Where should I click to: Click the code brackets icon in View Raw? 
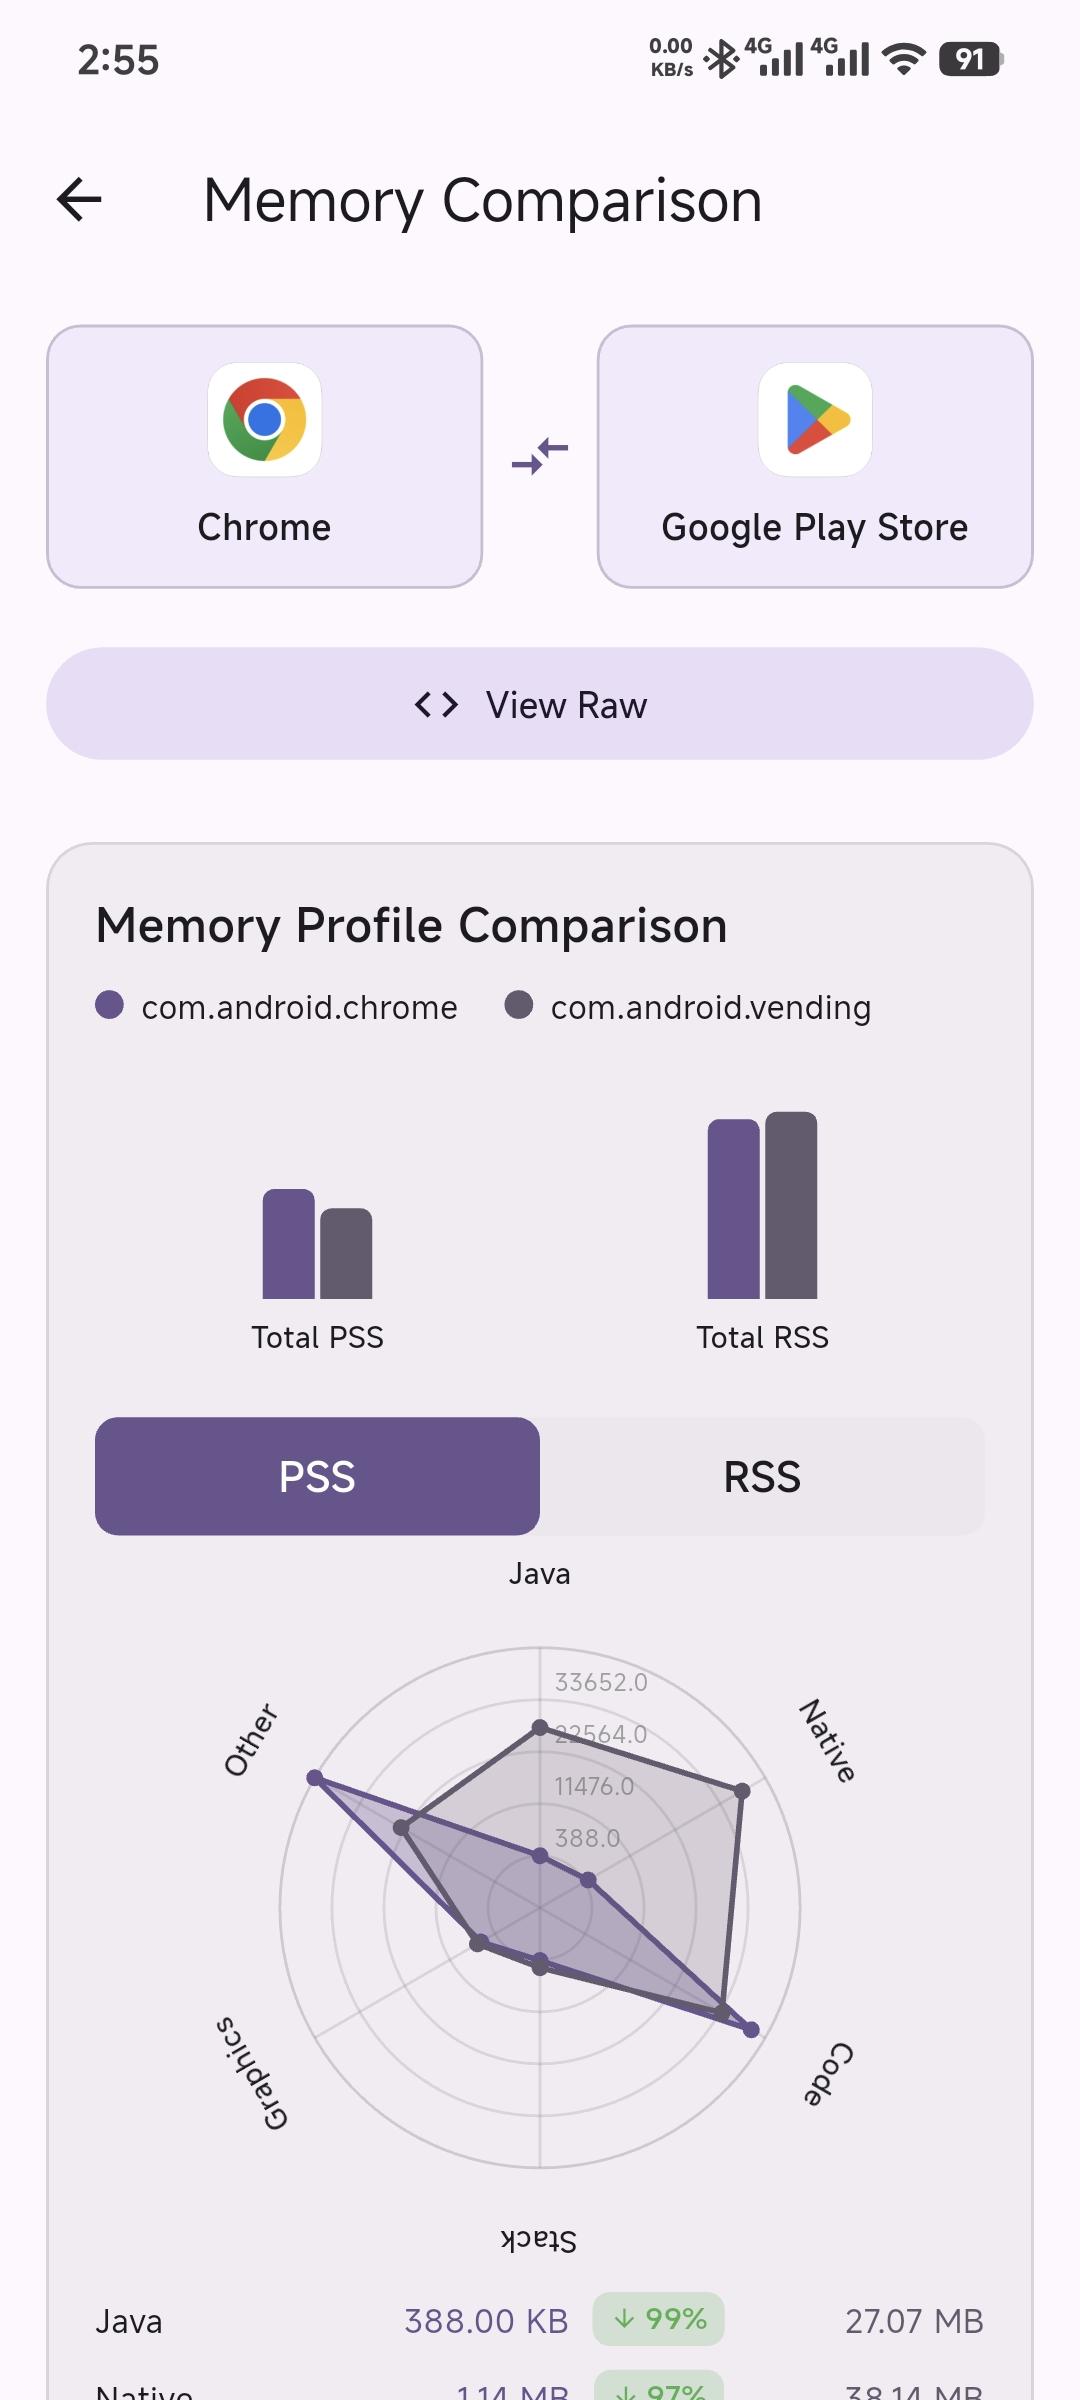click(437, 705)
